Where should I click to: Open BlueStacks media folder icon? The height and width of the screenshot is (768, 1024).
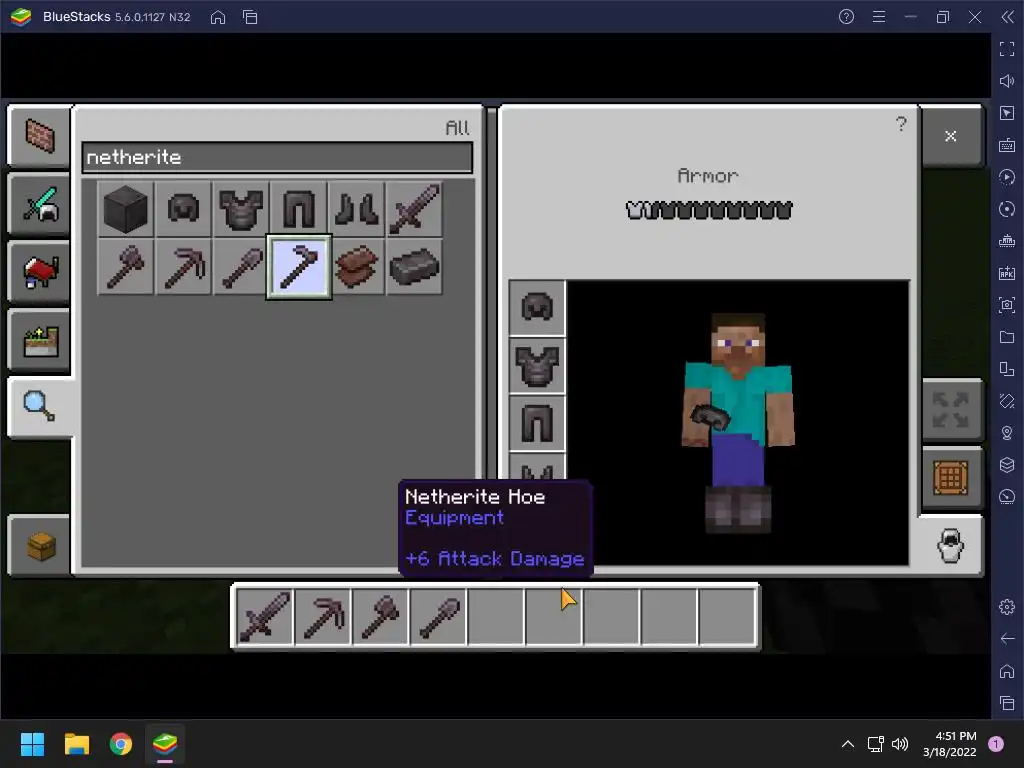point(1007,337)
